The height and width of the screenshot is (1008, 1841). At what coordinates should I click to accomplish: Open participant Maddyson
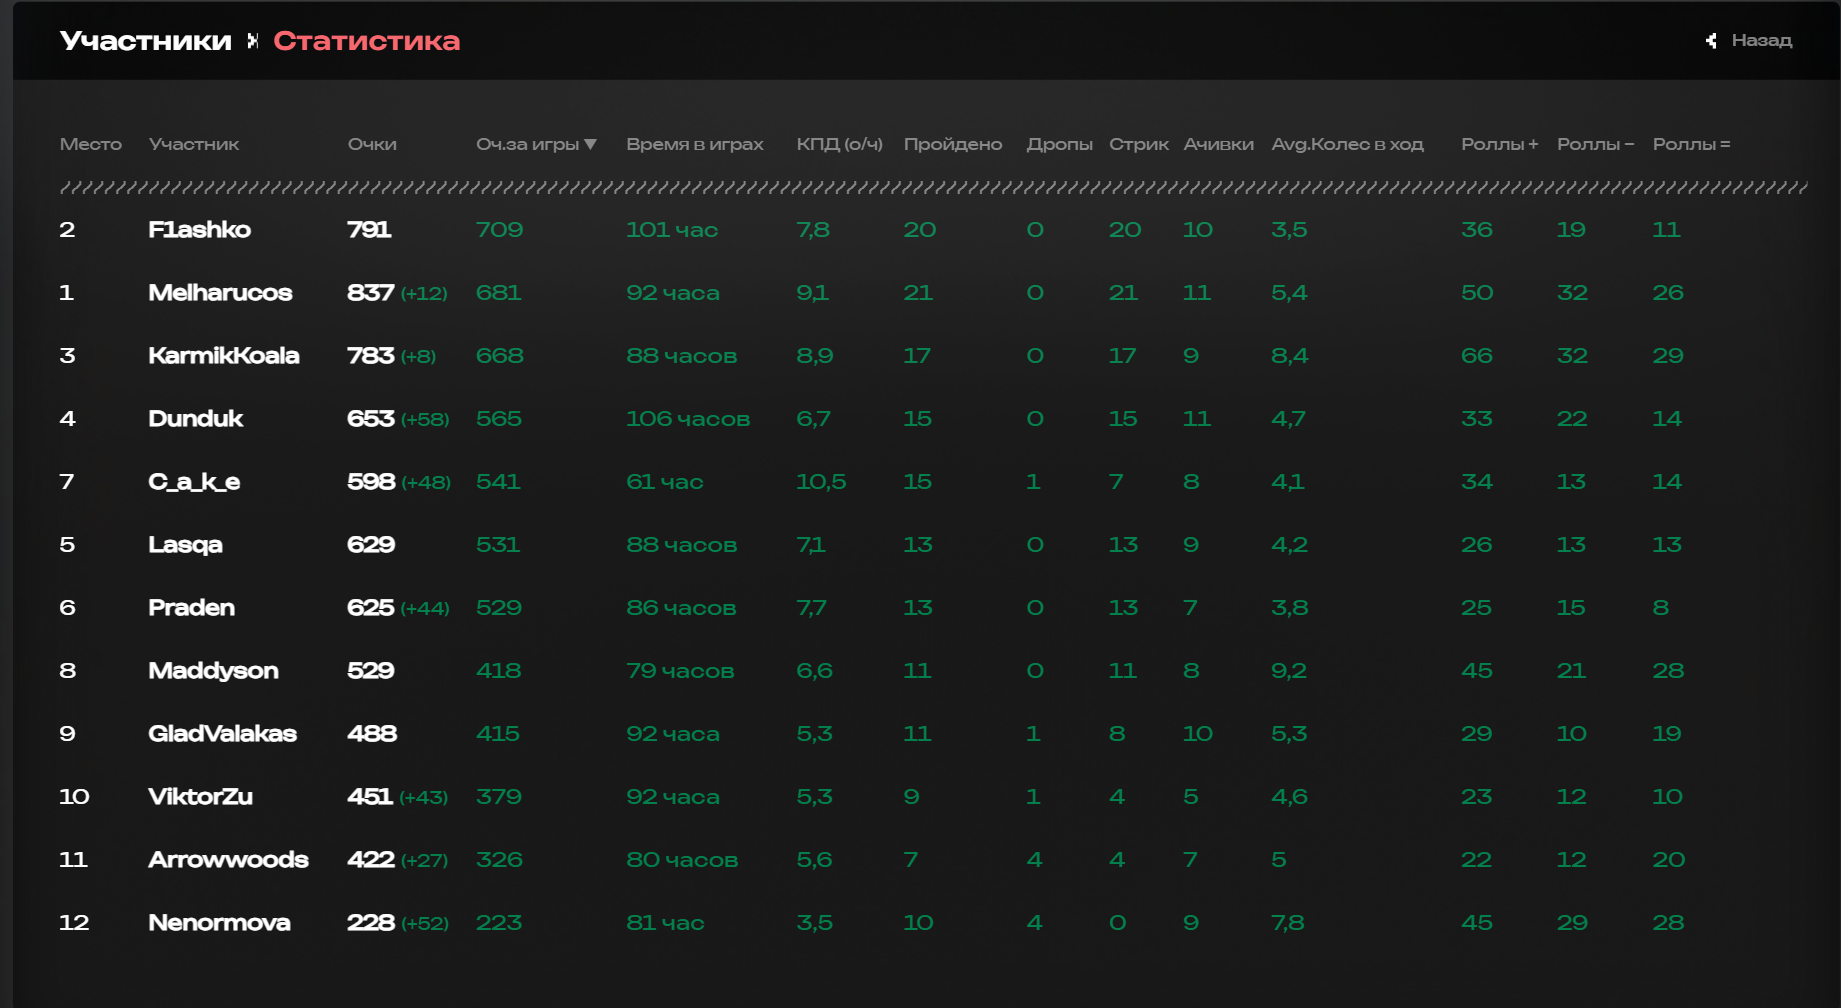click(x=214, y=671)
